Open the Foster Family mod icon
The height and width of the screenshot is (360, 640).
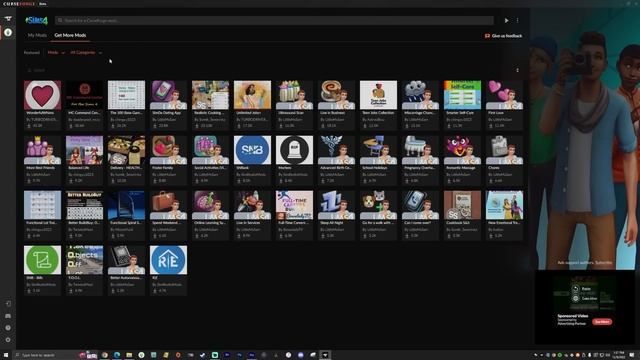169,150
